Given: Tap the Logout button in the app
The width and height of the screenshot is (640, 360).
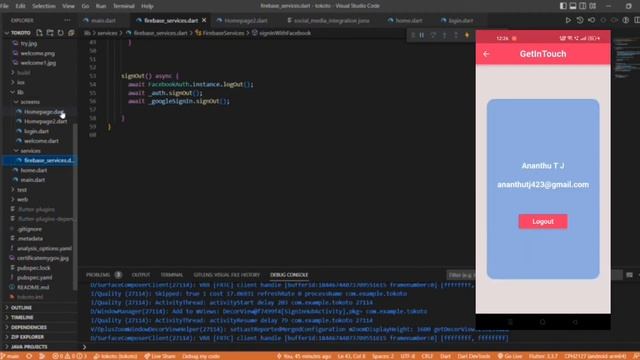Looking at the screenshot, I should [x=543, y=222].
